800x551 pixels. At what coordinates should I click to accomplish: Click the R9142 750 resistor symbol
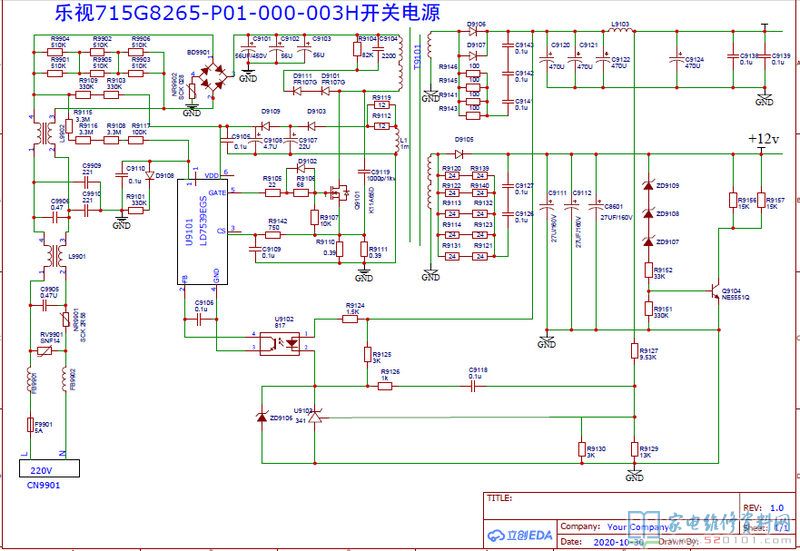[x=273, y=235]
